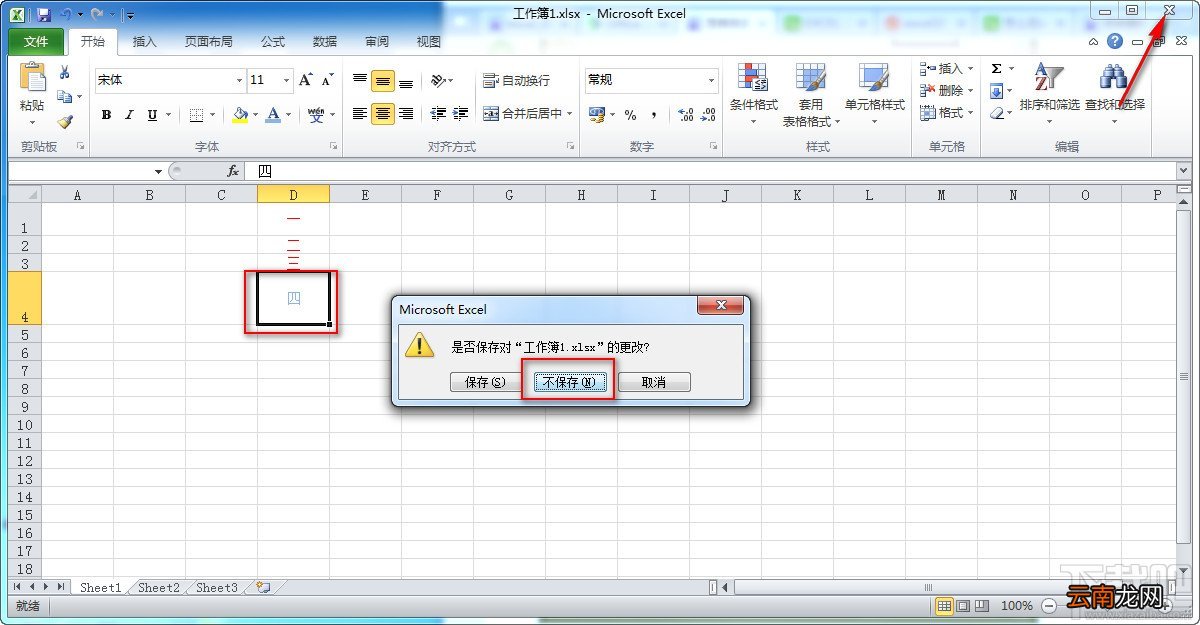Select the Sheet2 worksheet tab
The height and width of the screenshot is (625, 1200).
pos(159,588)
